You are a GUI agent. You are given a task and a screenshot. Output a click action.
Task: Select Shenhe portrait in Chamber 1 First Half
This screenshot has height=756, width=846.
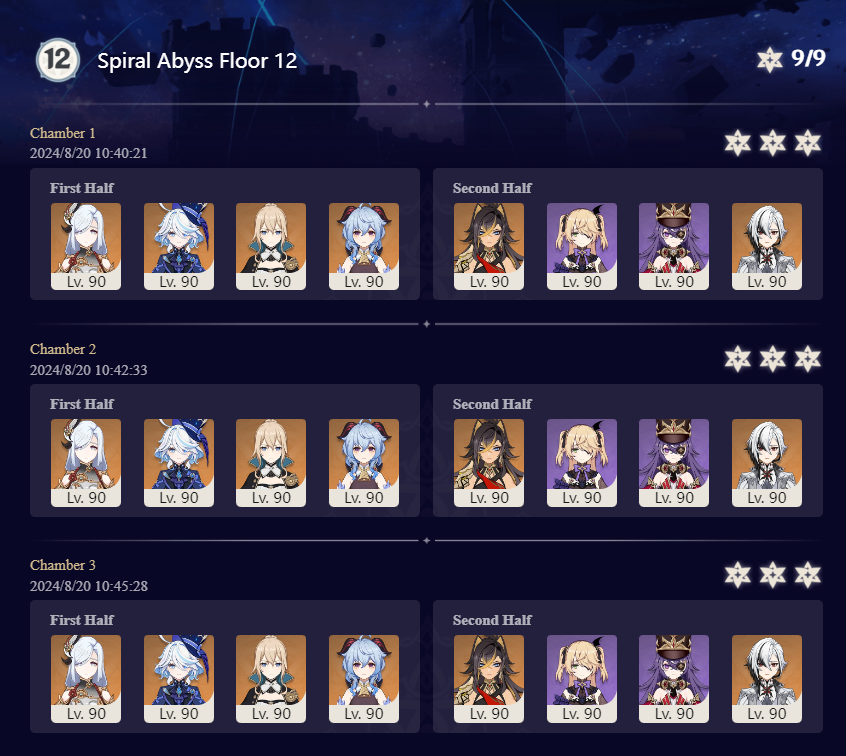(86, 246)
